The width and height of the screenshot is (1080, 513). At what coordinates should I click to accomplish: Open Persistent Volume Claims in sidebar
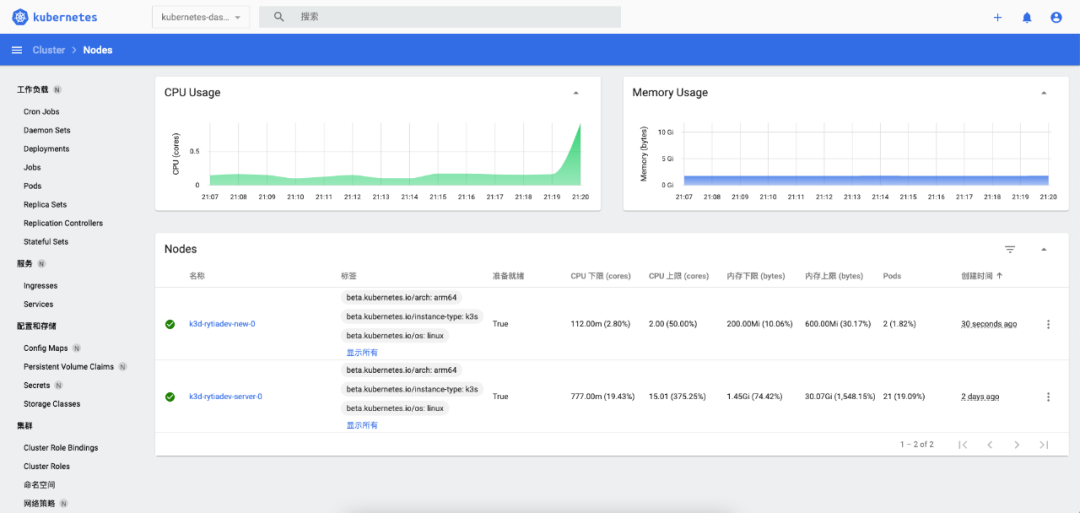pyautogui.click(x=68, y=367)
